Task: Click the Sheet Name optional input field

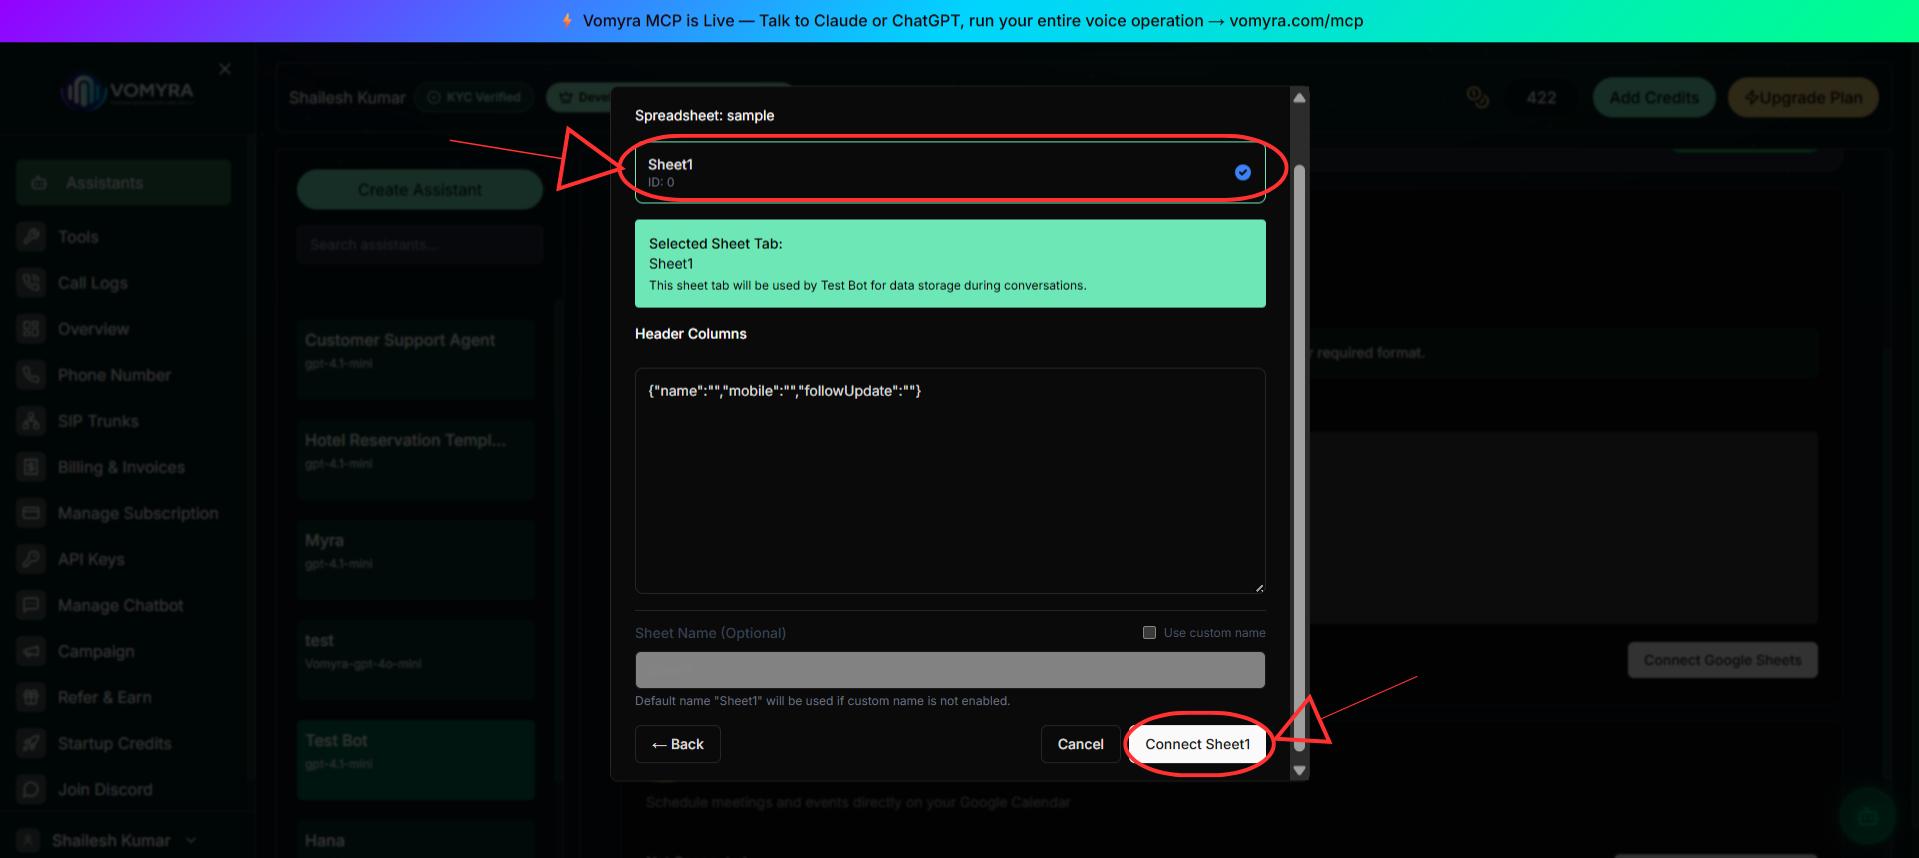Action: pos(950,669)
